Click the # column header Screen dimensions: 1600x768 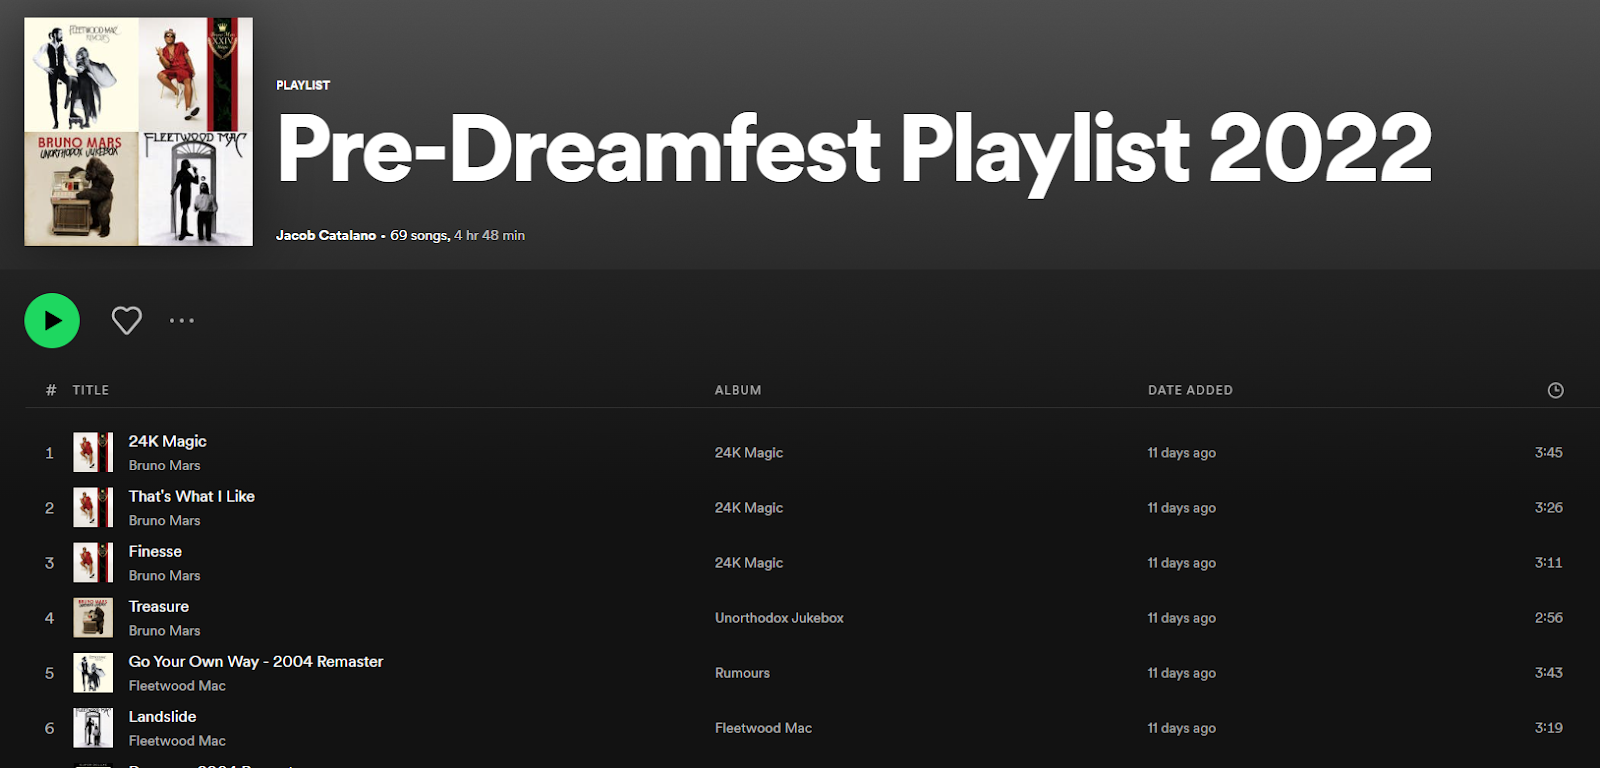51,390
